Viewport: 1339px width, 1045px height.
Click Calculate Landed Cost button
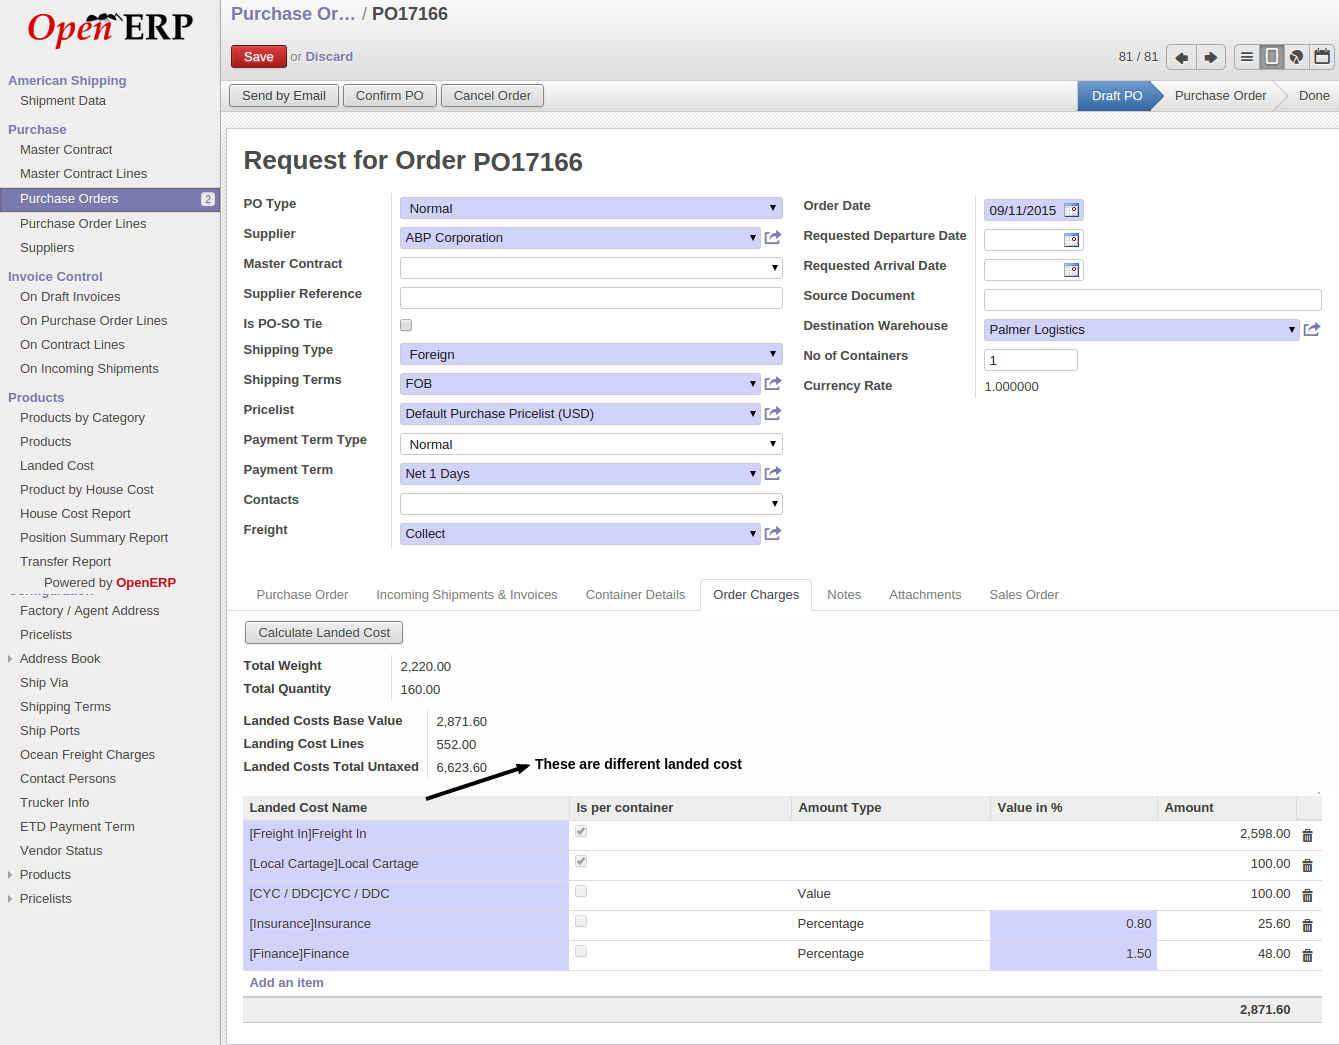[324, 633]
